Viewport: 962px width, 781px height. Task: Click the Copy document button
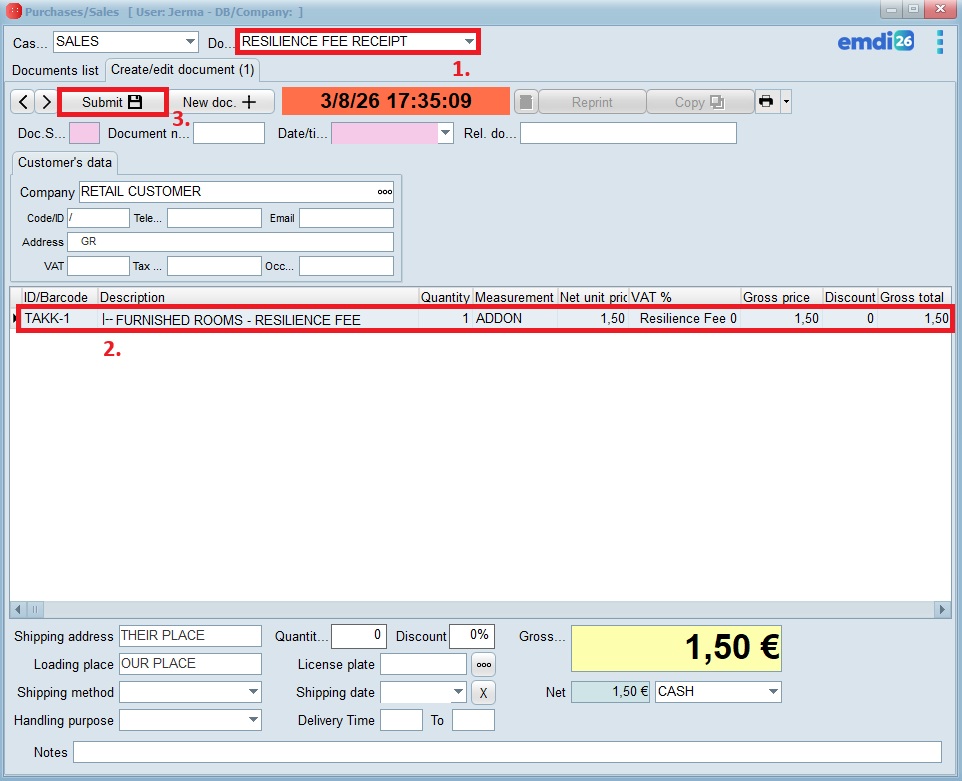click(x=699, y=102)
